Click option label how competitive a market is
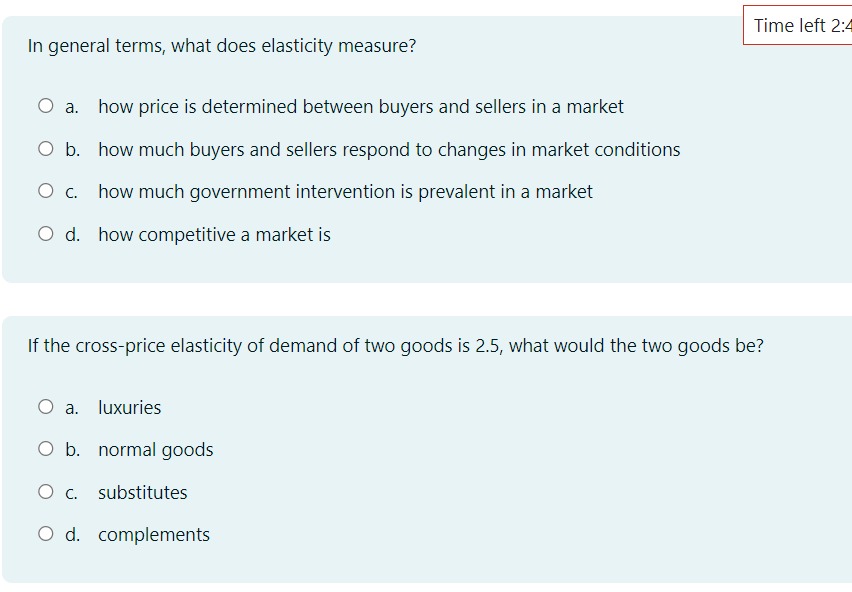The image size is (852, 592). pos(216,233)
